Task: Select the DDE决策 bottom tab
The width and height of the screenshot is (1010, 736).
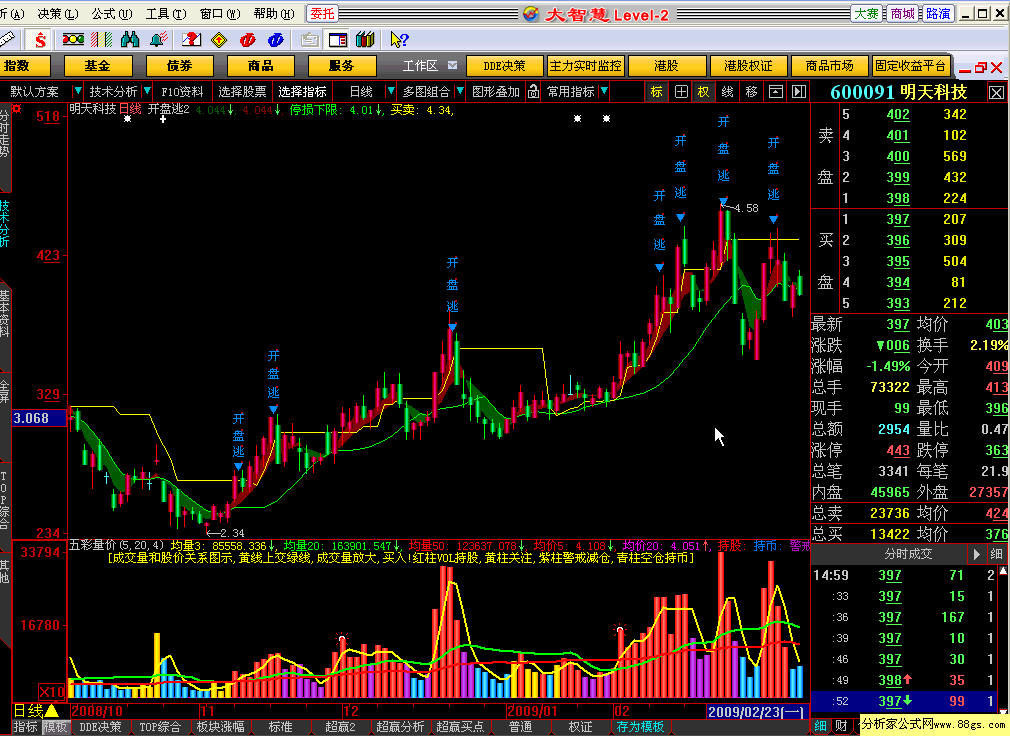Action: point(100,727)
